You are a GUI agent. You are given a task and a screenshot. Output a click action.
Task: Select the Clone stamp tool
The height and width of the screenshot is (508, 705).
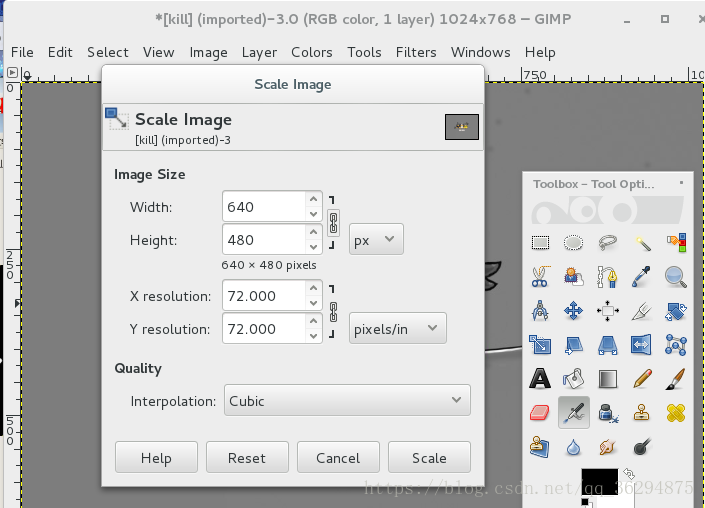pos(642,413)
